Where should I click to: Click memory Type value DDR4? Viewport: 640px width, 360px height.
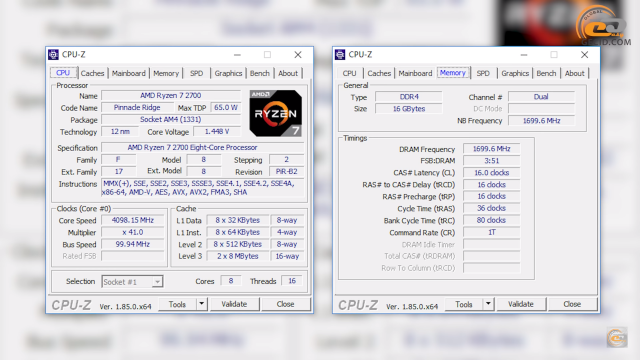pos(409,97)
